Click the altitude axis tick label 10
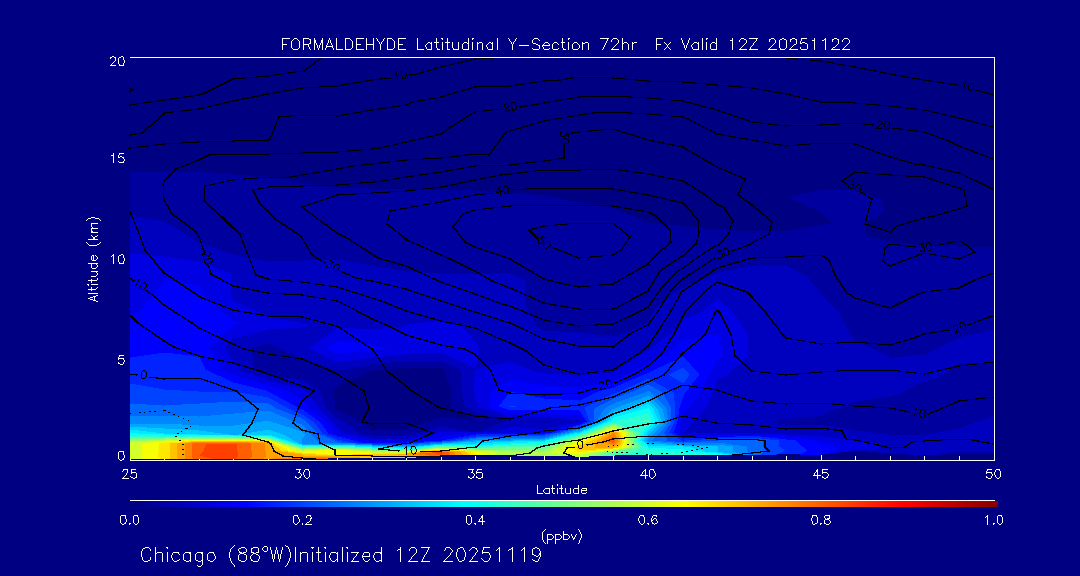 click(116, 259)
